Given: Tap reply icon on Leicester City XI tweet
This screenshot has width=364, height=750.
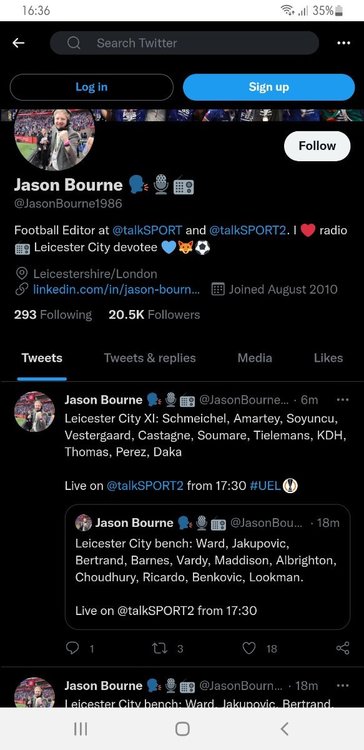Looking at the screenshot, I should coord(72,648).
